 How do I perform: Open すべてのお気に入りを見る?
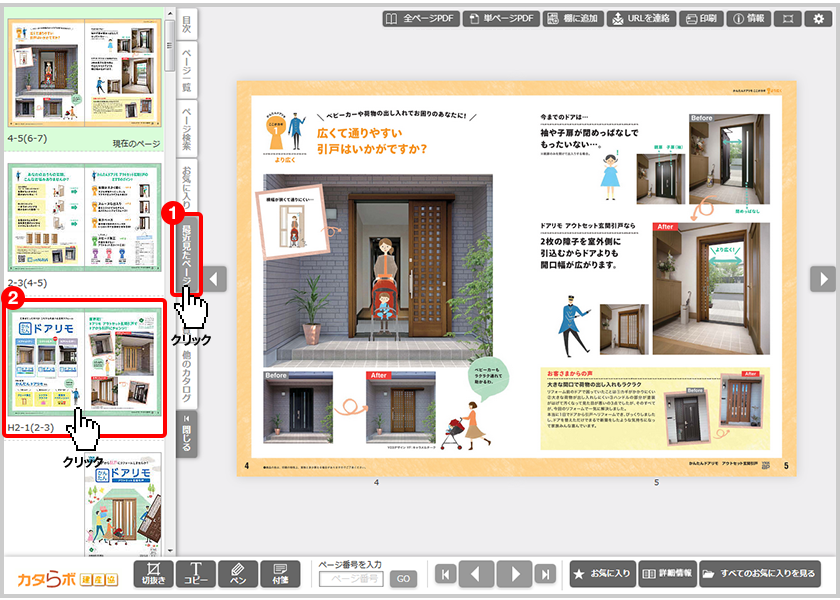(760, 574)
